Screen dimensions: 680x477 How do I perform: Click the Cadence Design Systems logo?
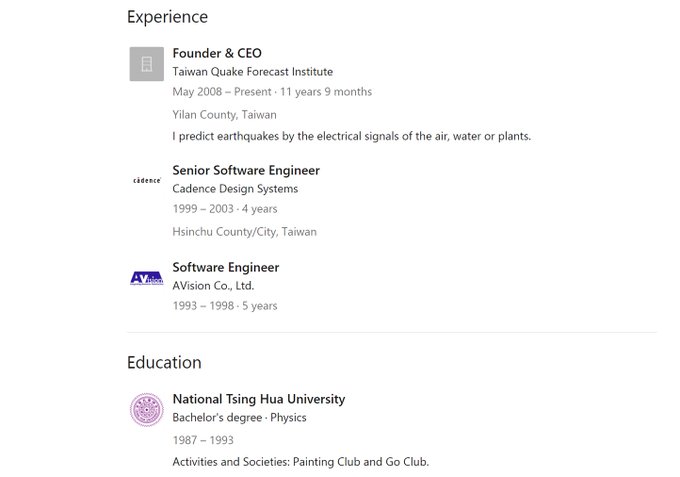(x=147, y=181)
